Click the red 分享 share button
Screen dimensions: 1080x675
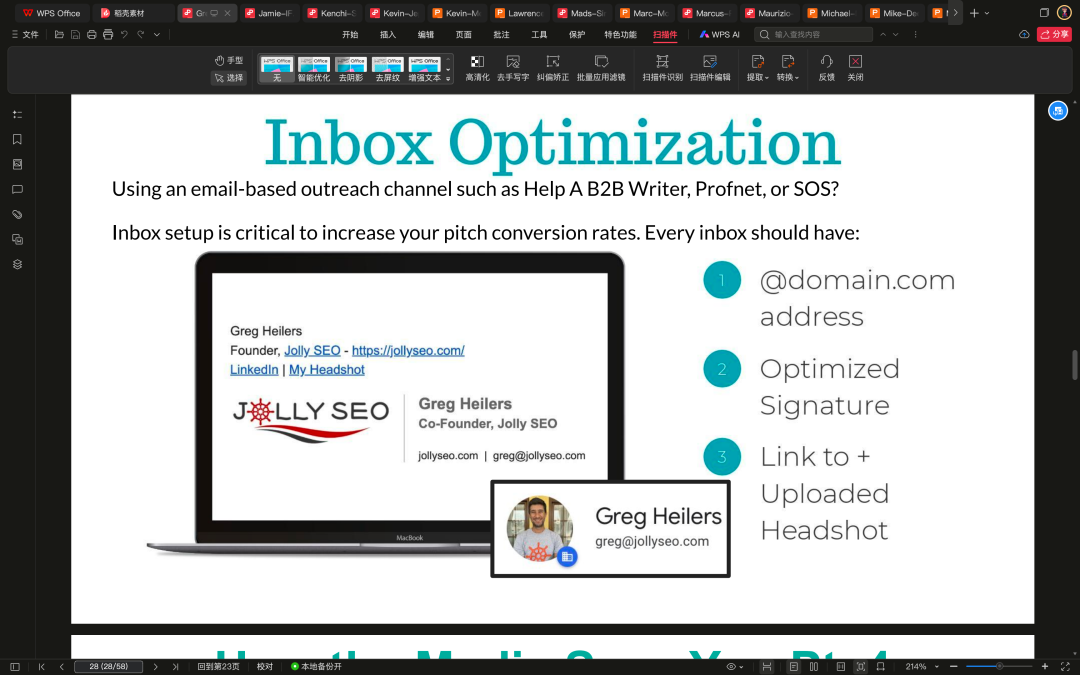click(1054, 34)
